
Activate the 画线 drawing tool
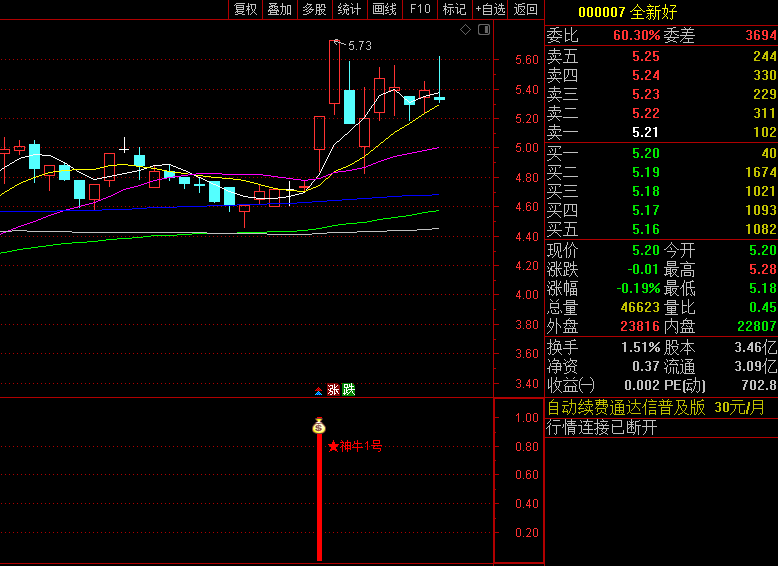click(385, 9)
